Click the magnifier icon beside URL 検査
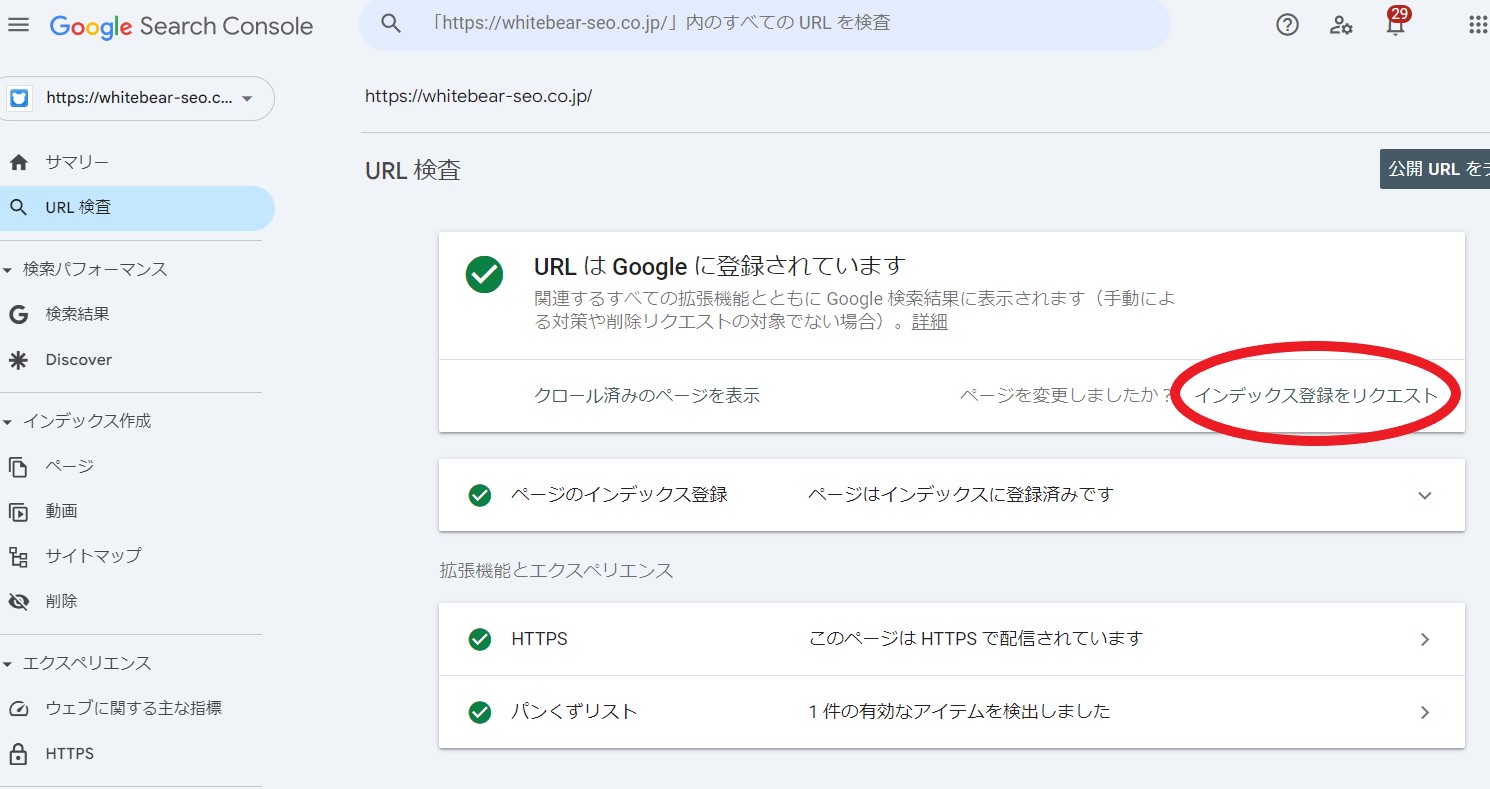 18,208
